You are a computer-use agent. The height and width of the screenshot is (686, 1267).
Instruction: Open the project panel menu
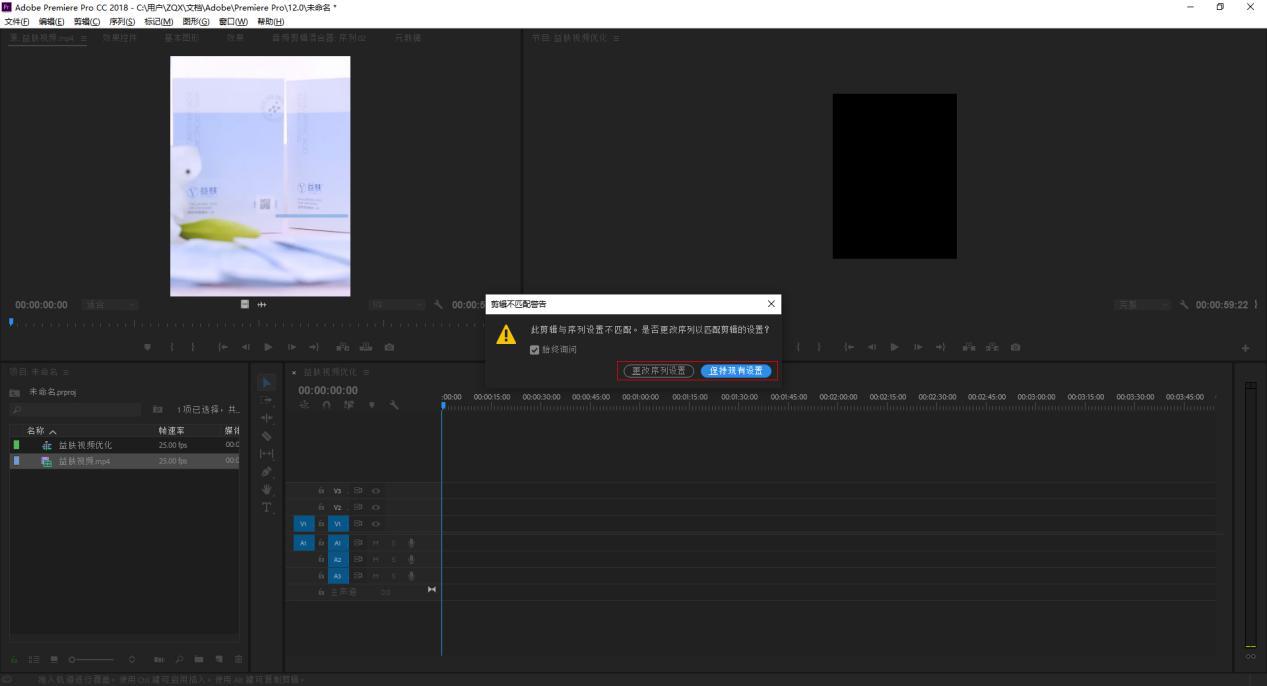tap(66, 372)
